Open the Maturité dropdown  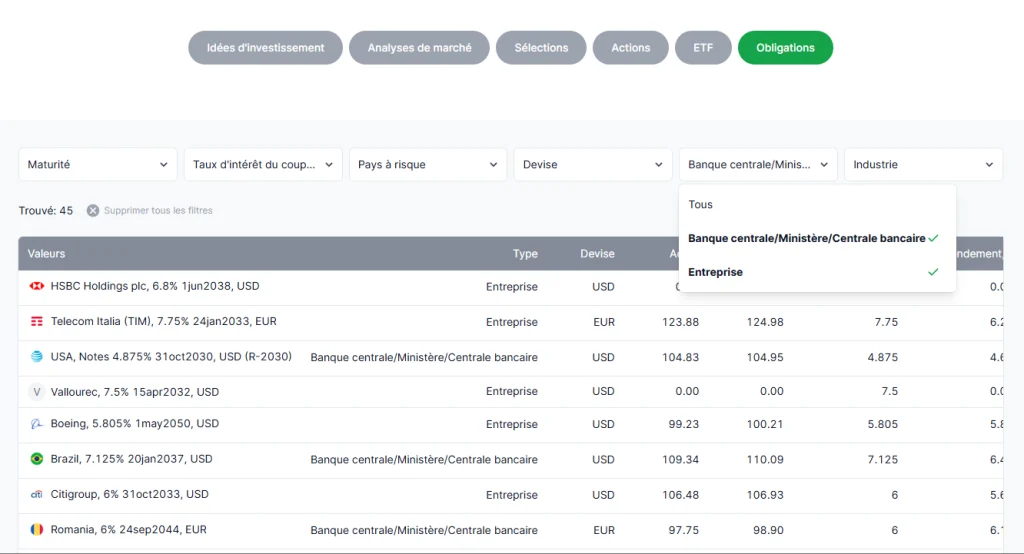(x=98, y=165)
